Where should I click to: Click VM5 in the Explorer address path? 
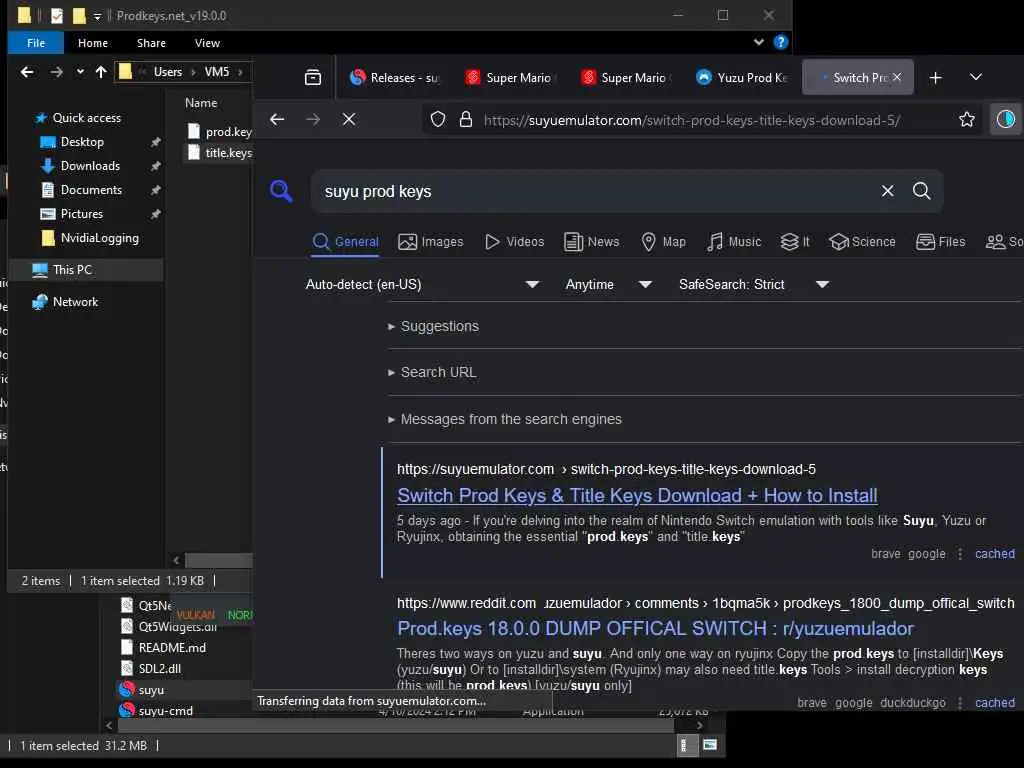(x=217, y=72)
